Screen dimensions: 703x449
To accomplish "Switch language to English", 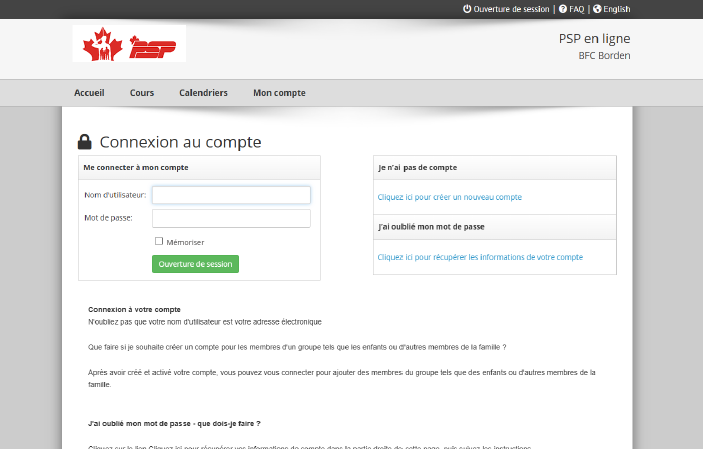I will coord(616,9).
